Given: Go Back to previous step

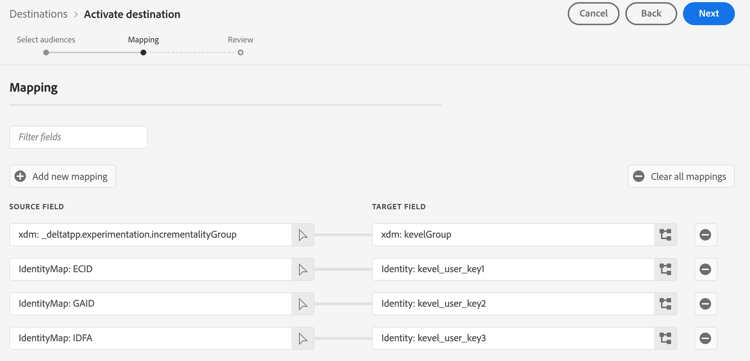Looking at the screenshot, I should pos(651,13).
